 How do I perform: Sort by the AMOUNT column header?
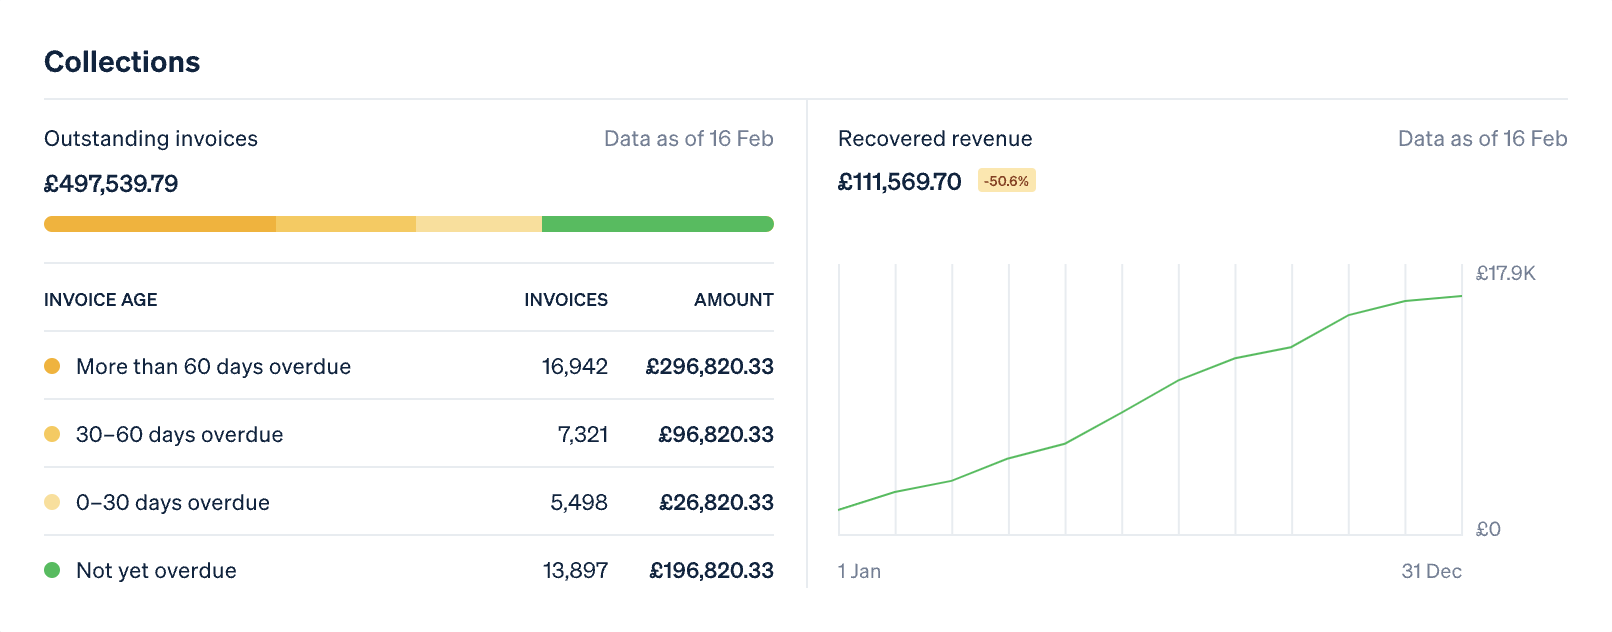(733, 300)
